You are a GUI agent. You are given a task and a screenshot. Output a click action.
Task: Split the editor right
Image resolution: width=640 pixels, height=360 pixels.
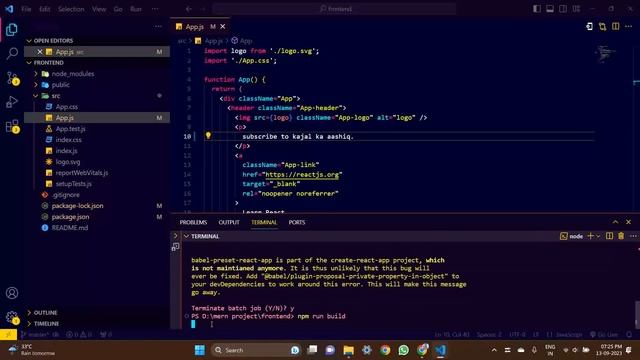click(x=616, y=27)
